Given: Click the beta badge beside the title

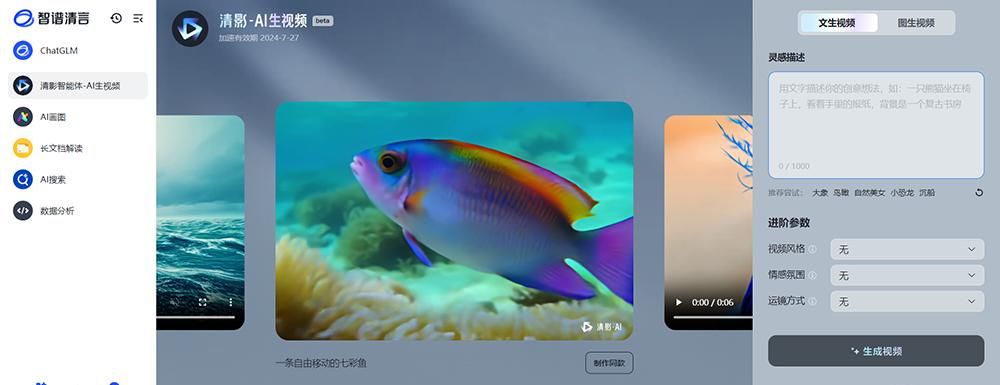Looking at the screenshot, I should [323, 21].
